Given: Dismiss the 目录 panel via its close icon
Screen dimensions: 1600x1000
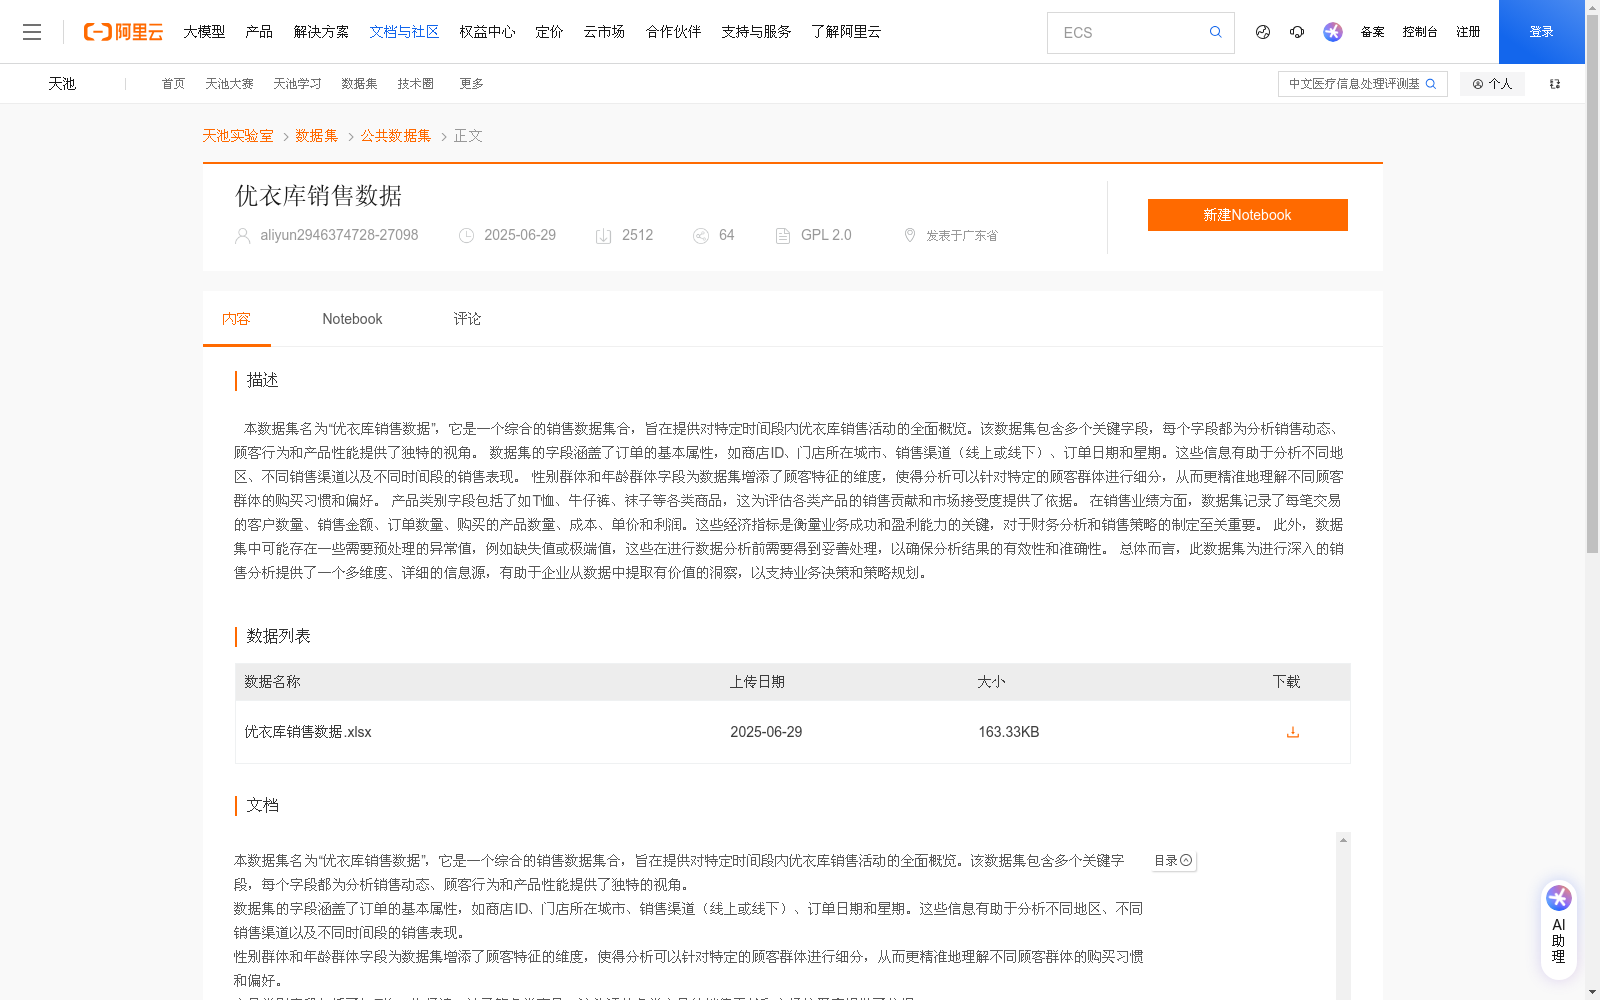Looking at the screenshot, I should pos(1186,860).
